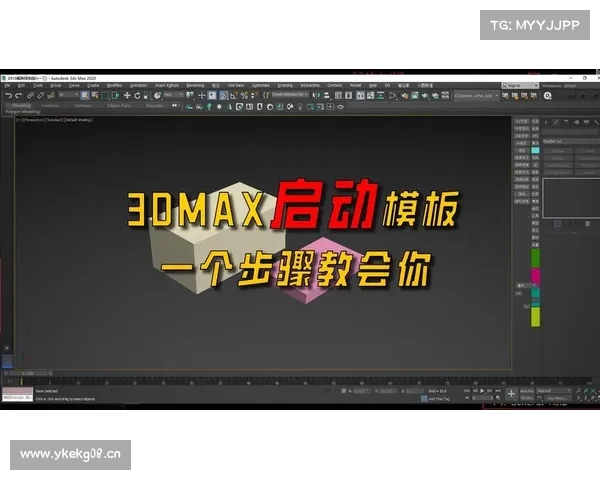This screenshot has height=480, width=600.
Task: Click Add Time Tag label
Action: tap(439, 399)
